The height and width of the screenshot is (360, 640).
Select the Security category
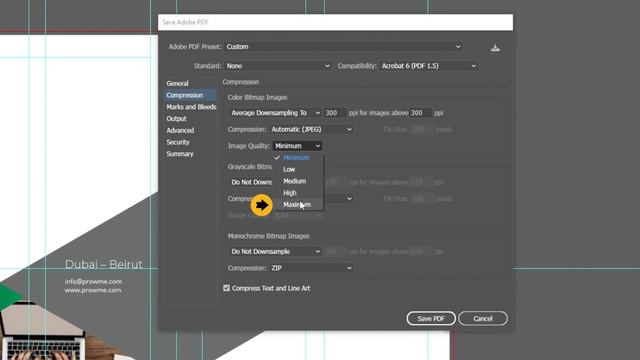pyautogui.click(x=178, y=142)
